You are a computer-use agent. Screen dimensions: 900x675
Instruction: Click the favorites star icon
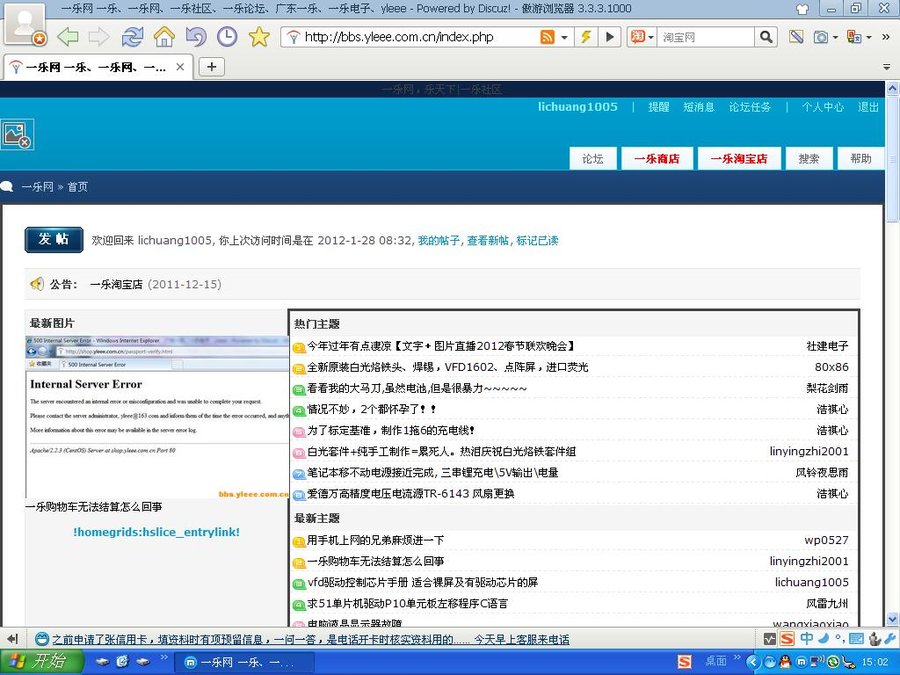259,37
